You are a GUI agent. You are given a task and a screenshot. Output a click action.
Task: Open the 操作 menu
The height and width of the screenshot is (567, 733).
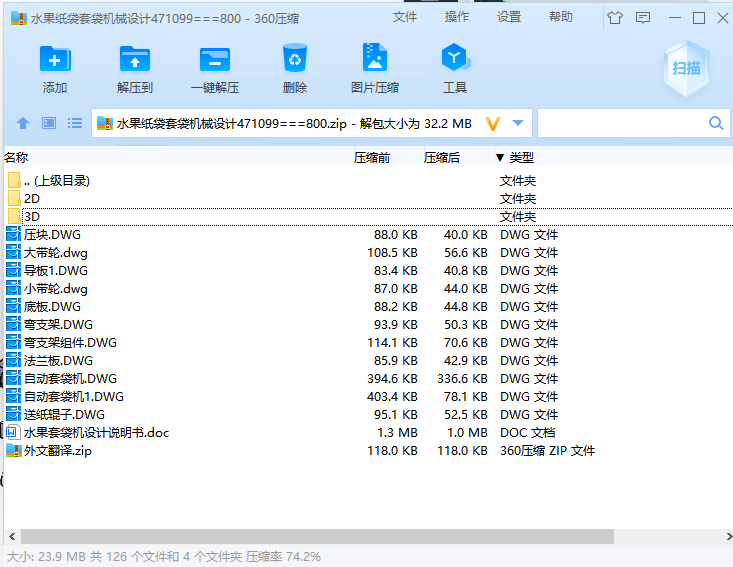457,17
